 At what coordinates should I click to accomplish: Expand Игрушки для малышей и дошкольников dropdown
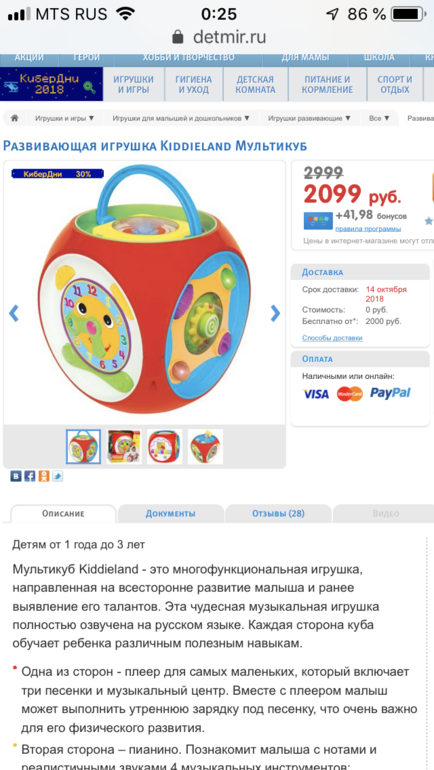click(181, 118)
